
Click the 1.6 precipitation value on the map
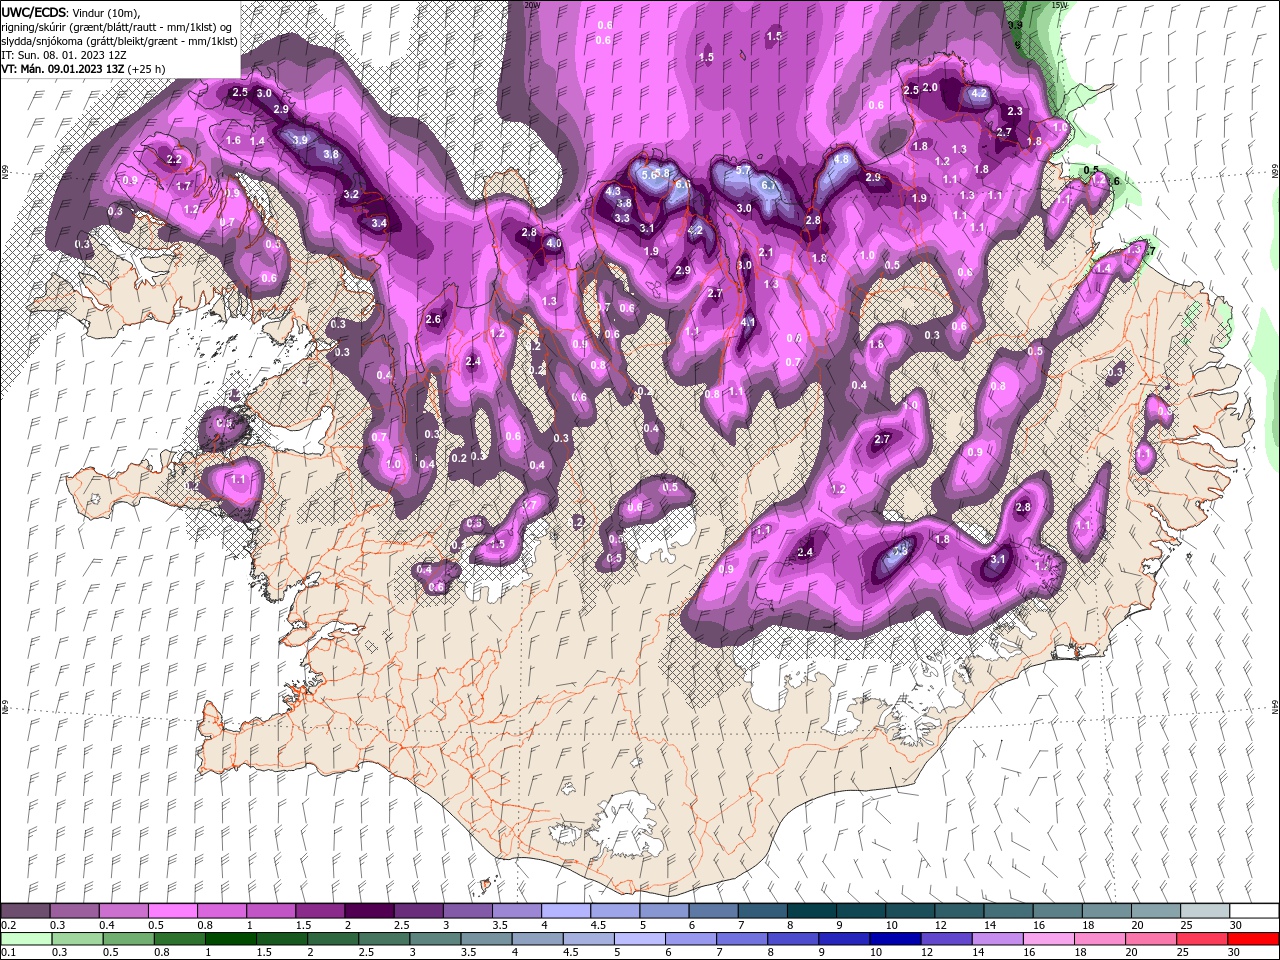[x=233, y=141]
